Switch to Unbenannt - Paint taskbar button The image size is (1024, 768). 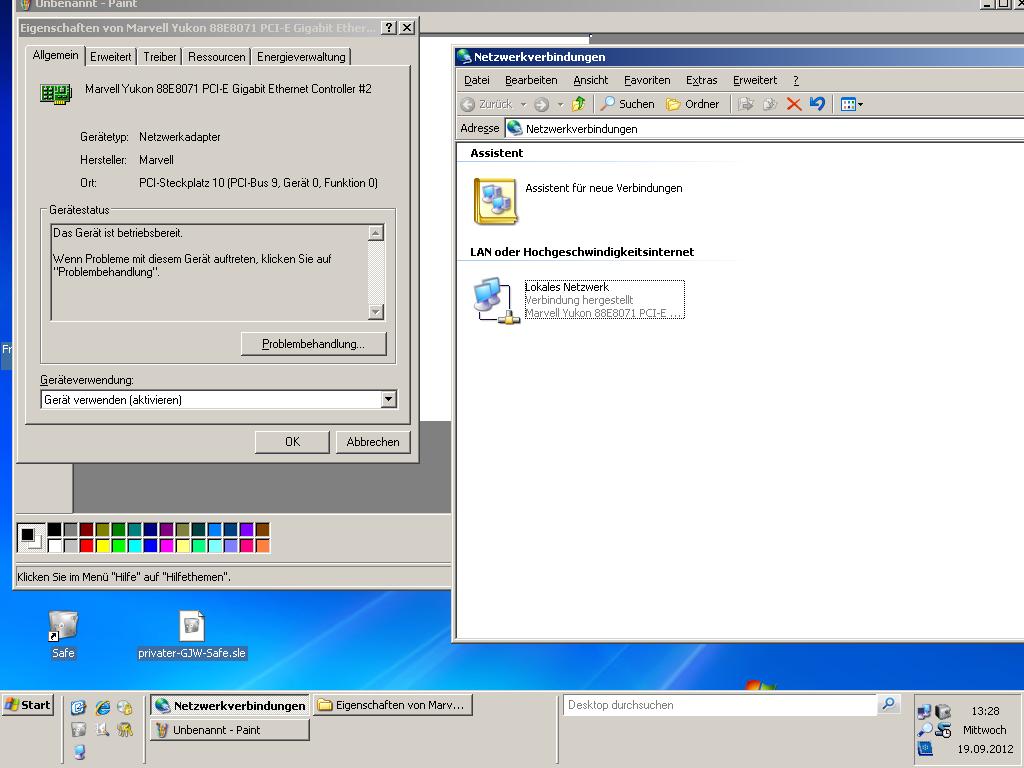click(230, 730)
